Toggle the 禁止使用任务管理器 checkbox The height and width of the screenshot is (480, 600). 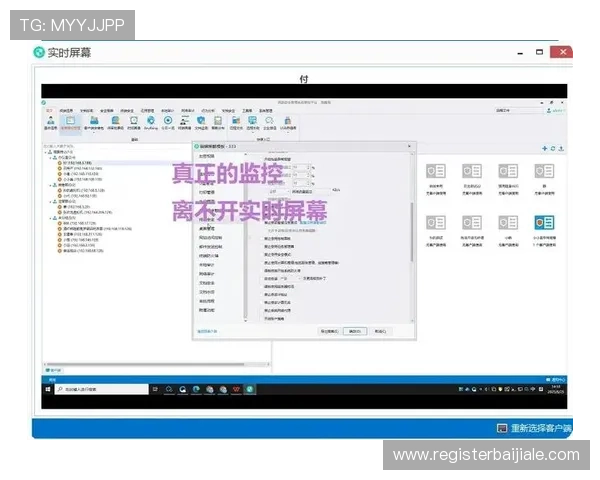pos(266,247)
